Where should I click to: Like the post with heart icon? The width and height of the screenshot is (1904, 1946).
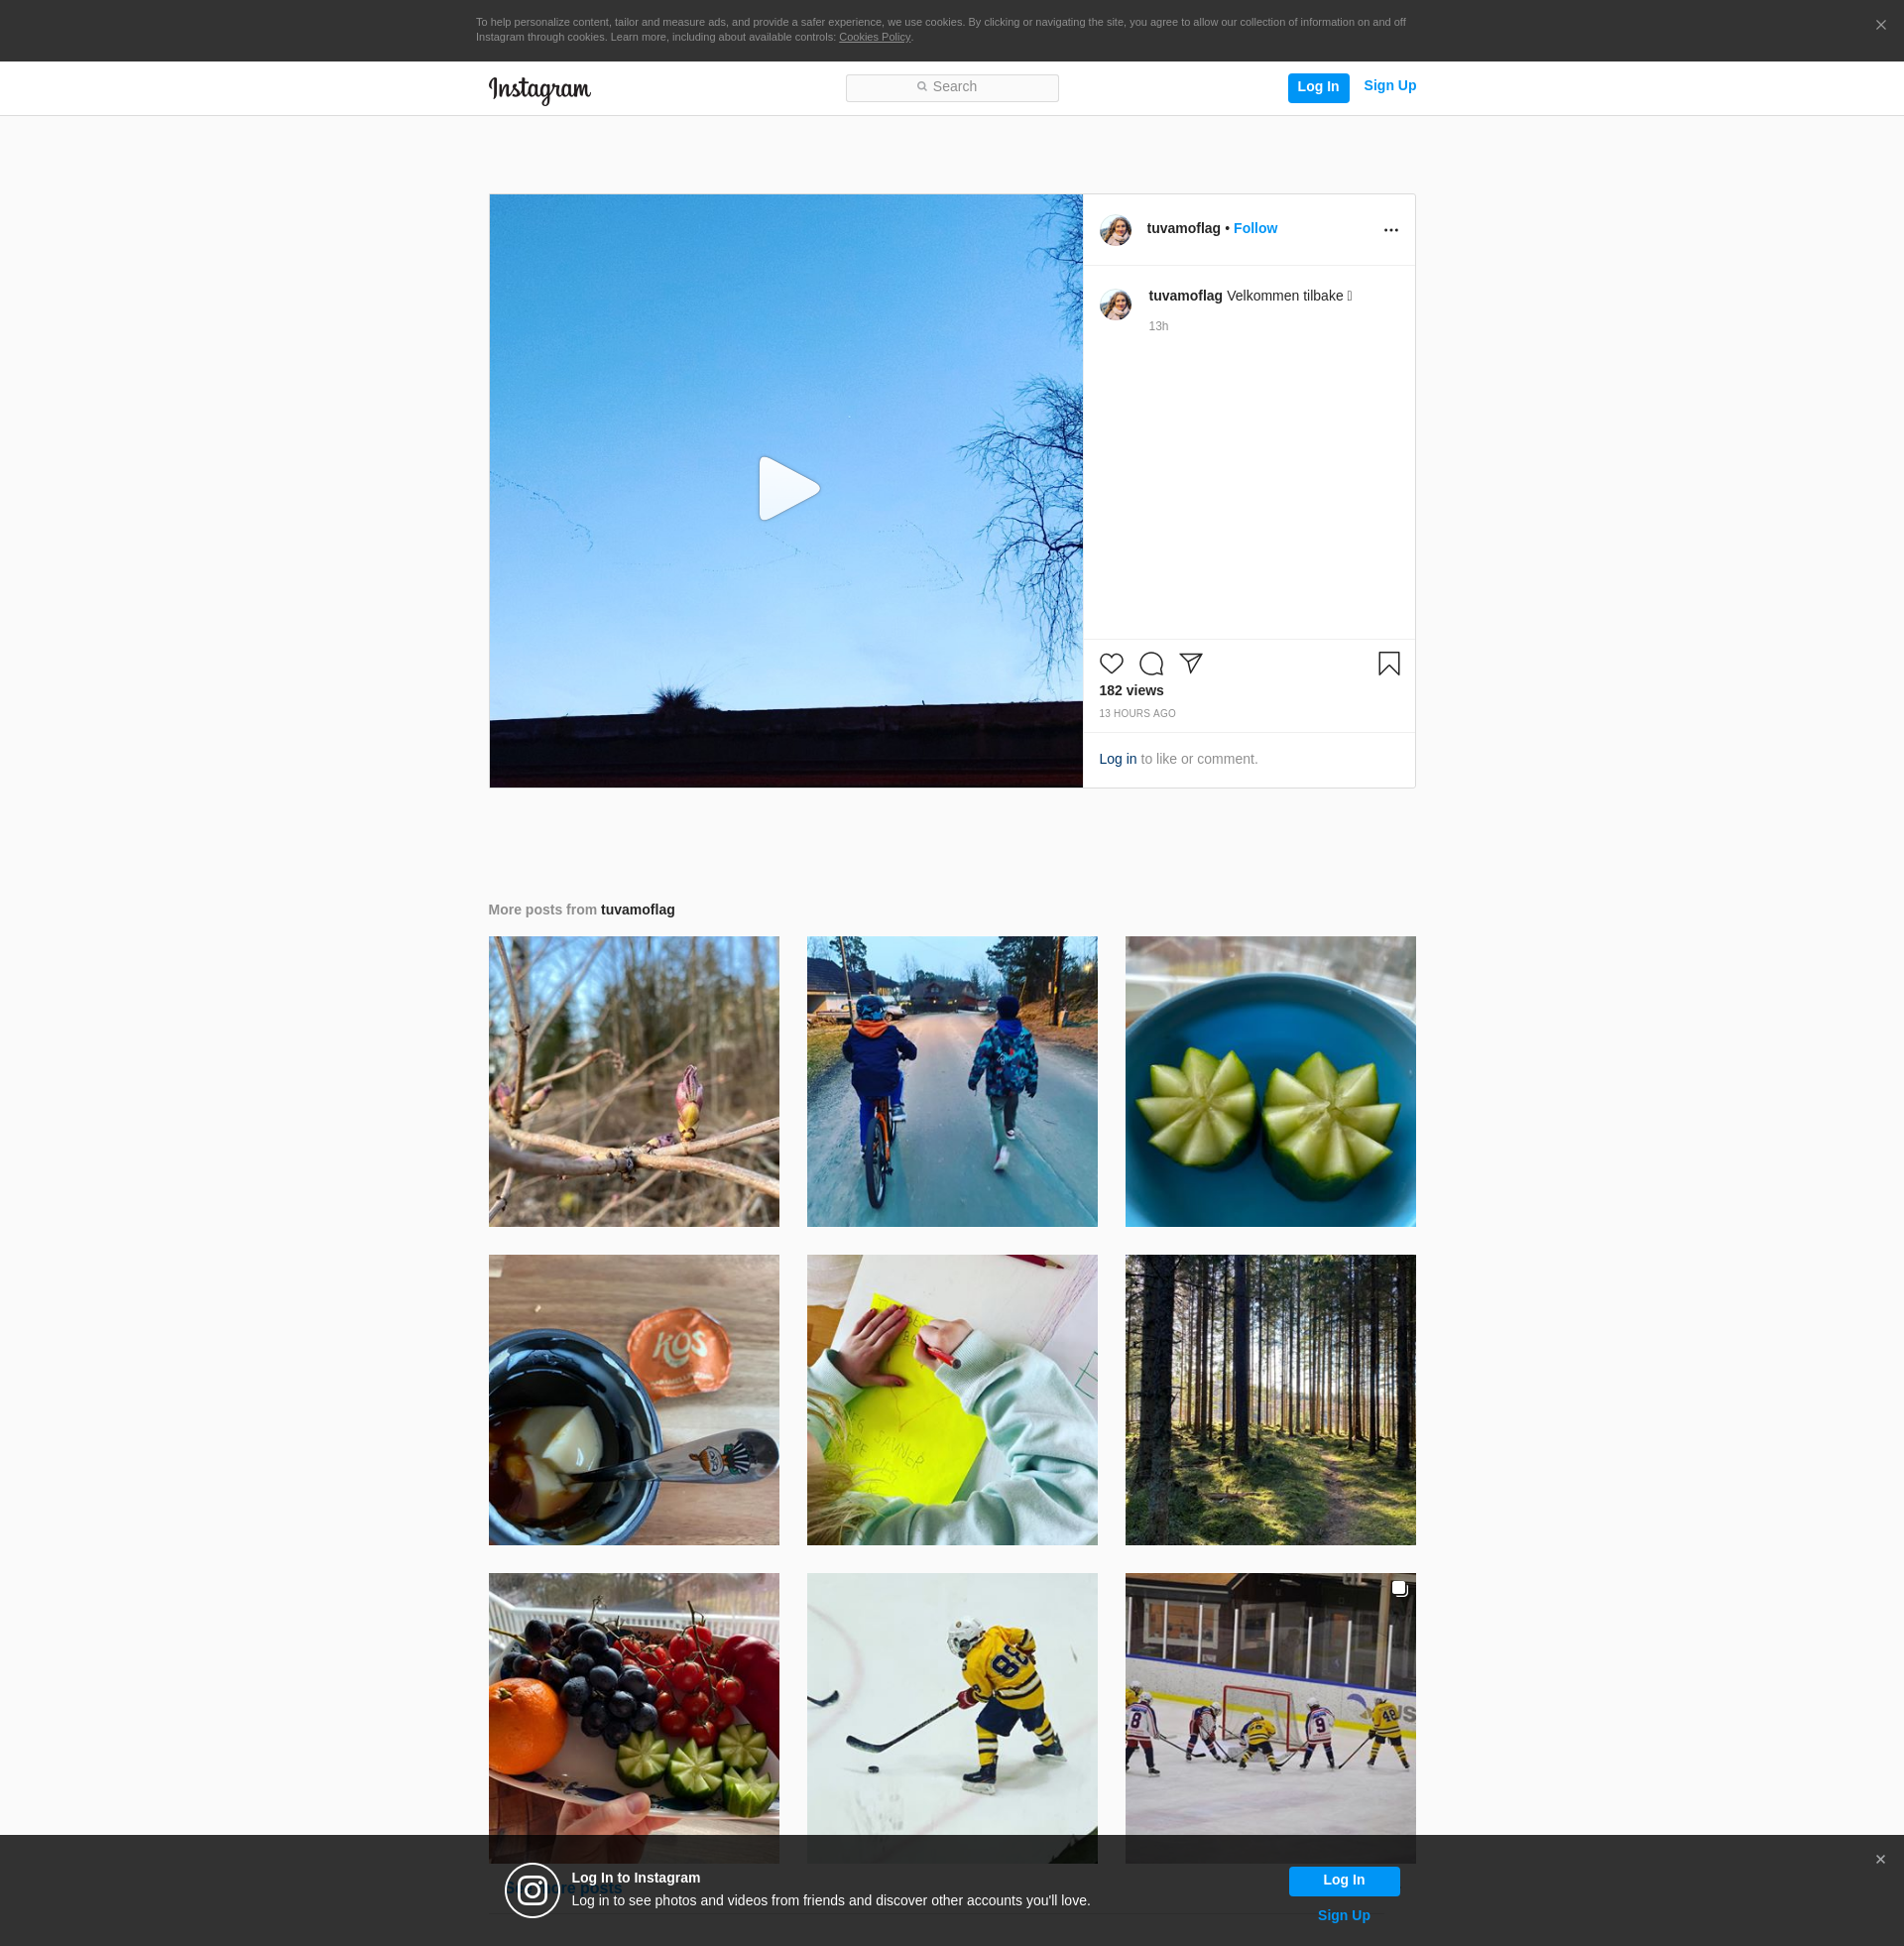tap(1111, 663)
